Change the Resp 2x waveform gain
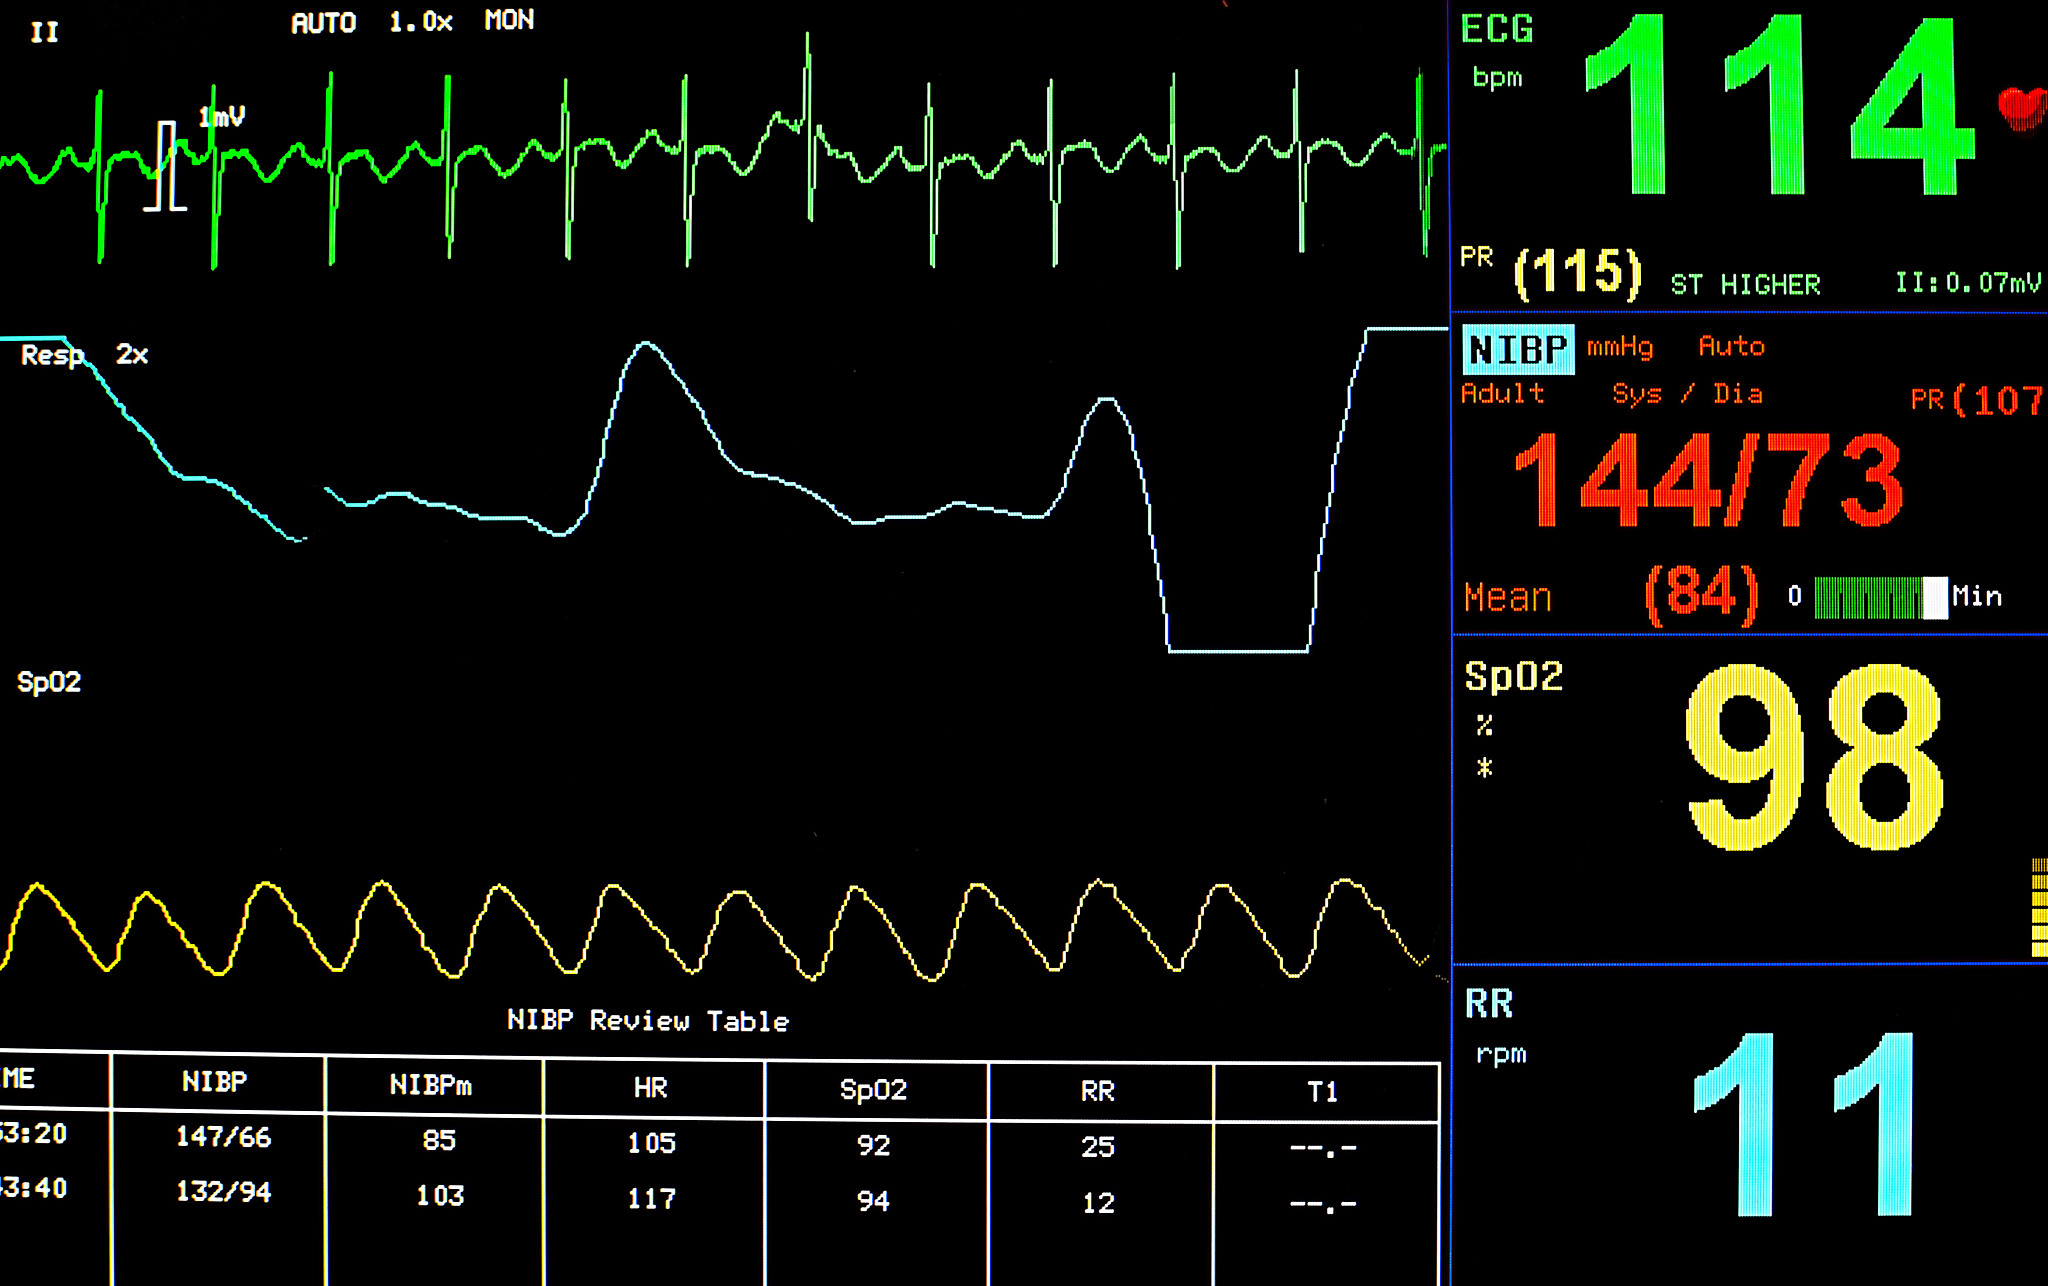This screenshot has height=1286, width=2048. point(131,354)
